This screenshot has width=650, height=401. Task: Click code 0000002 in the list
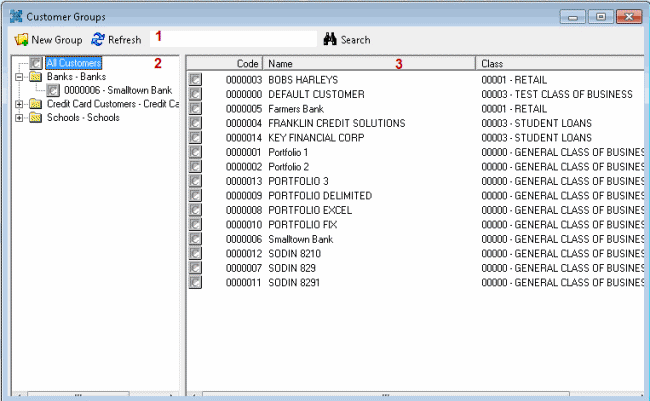[x=244, y=167]
